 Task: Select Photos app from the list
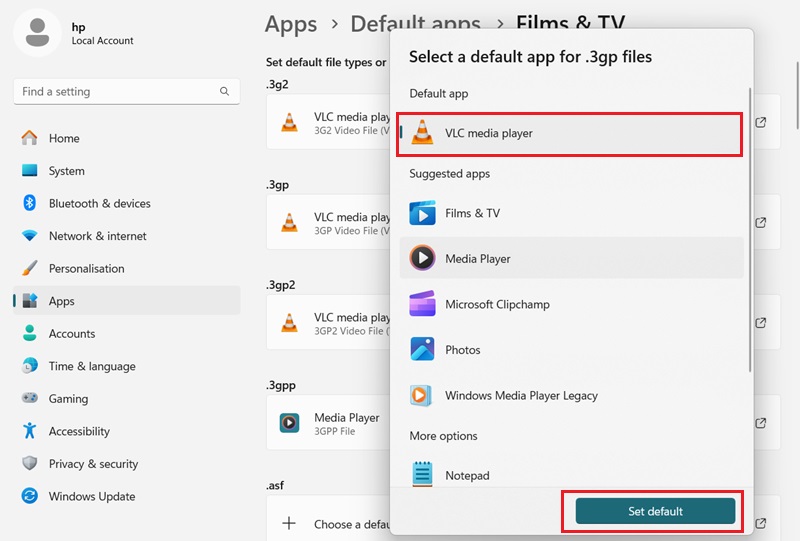point(571,350)
